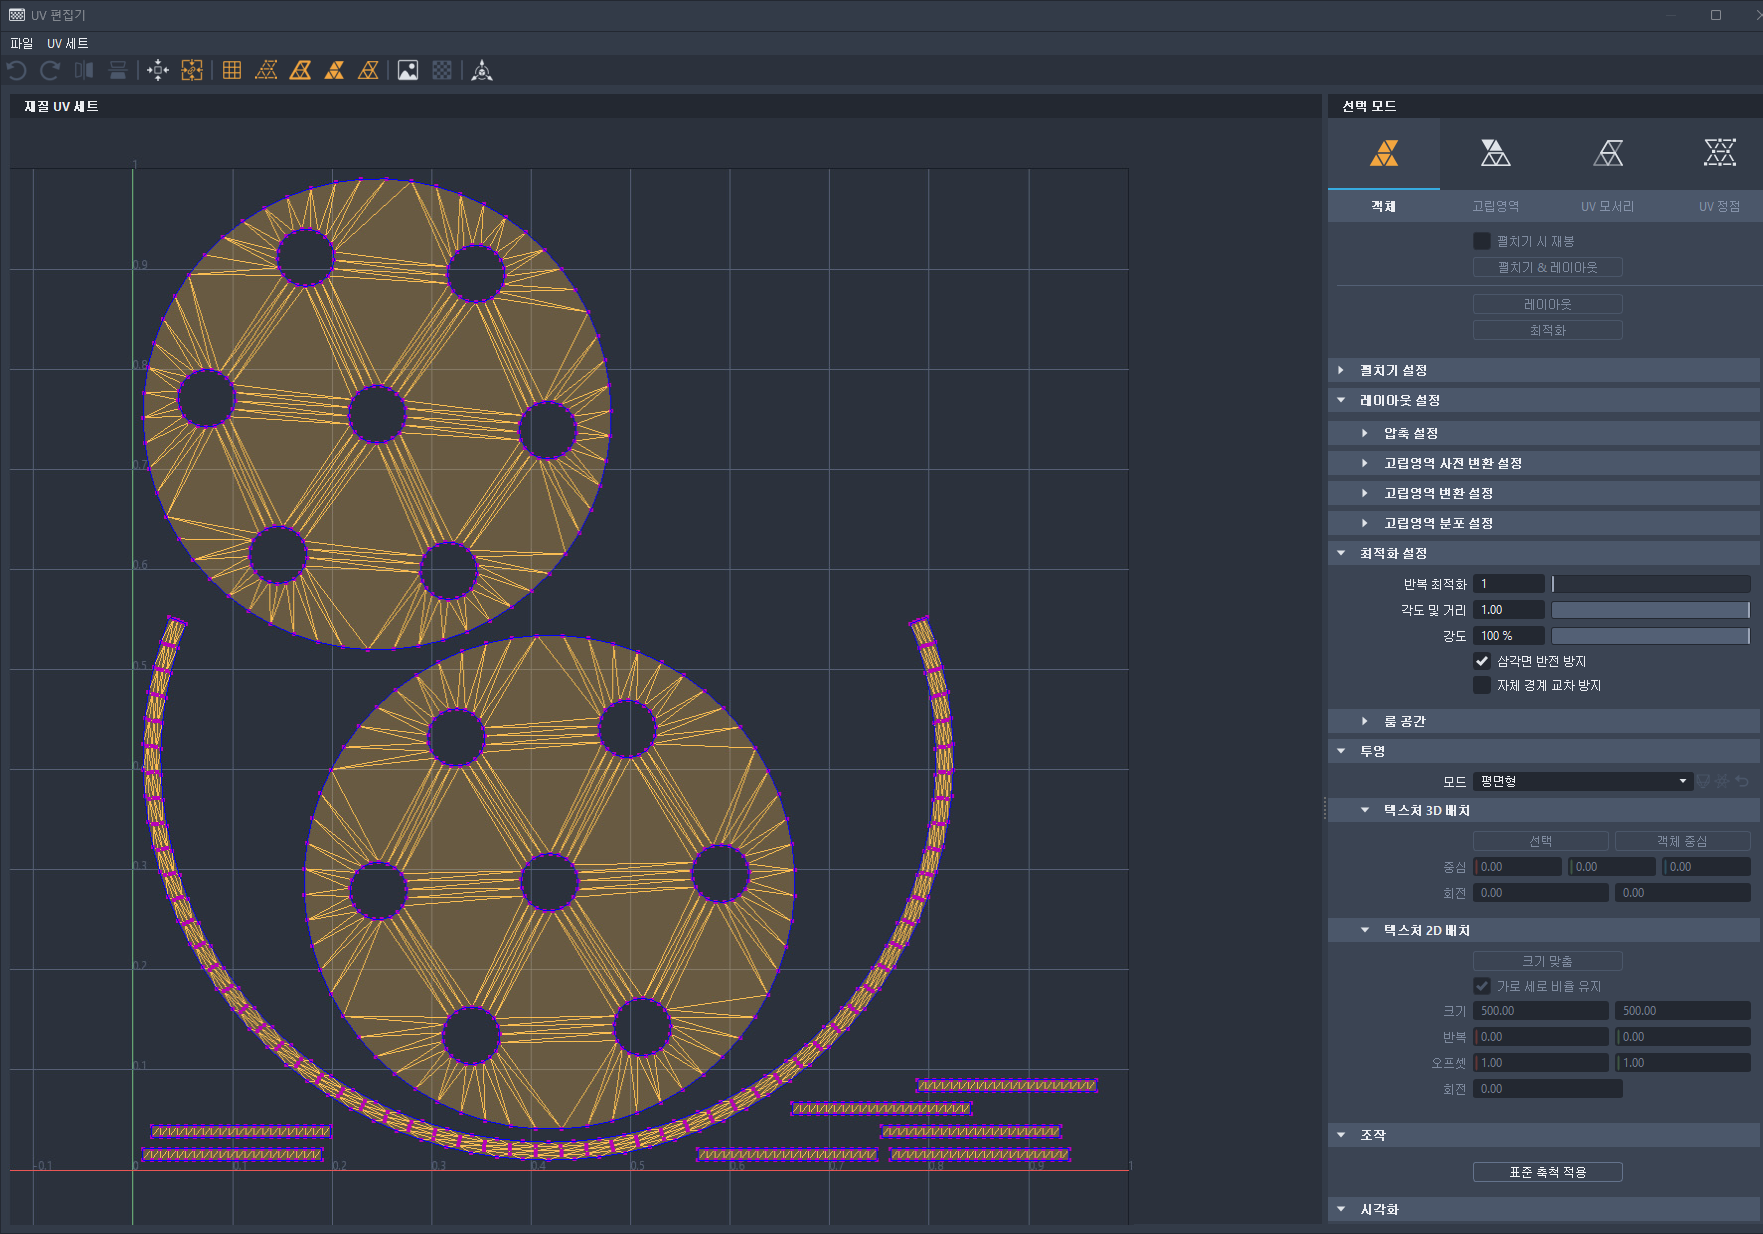Image resolution: width=1763 pixels, height=1234 pixels.
Task: Click the 객체 중심 button
Action: coord(1683,841)
